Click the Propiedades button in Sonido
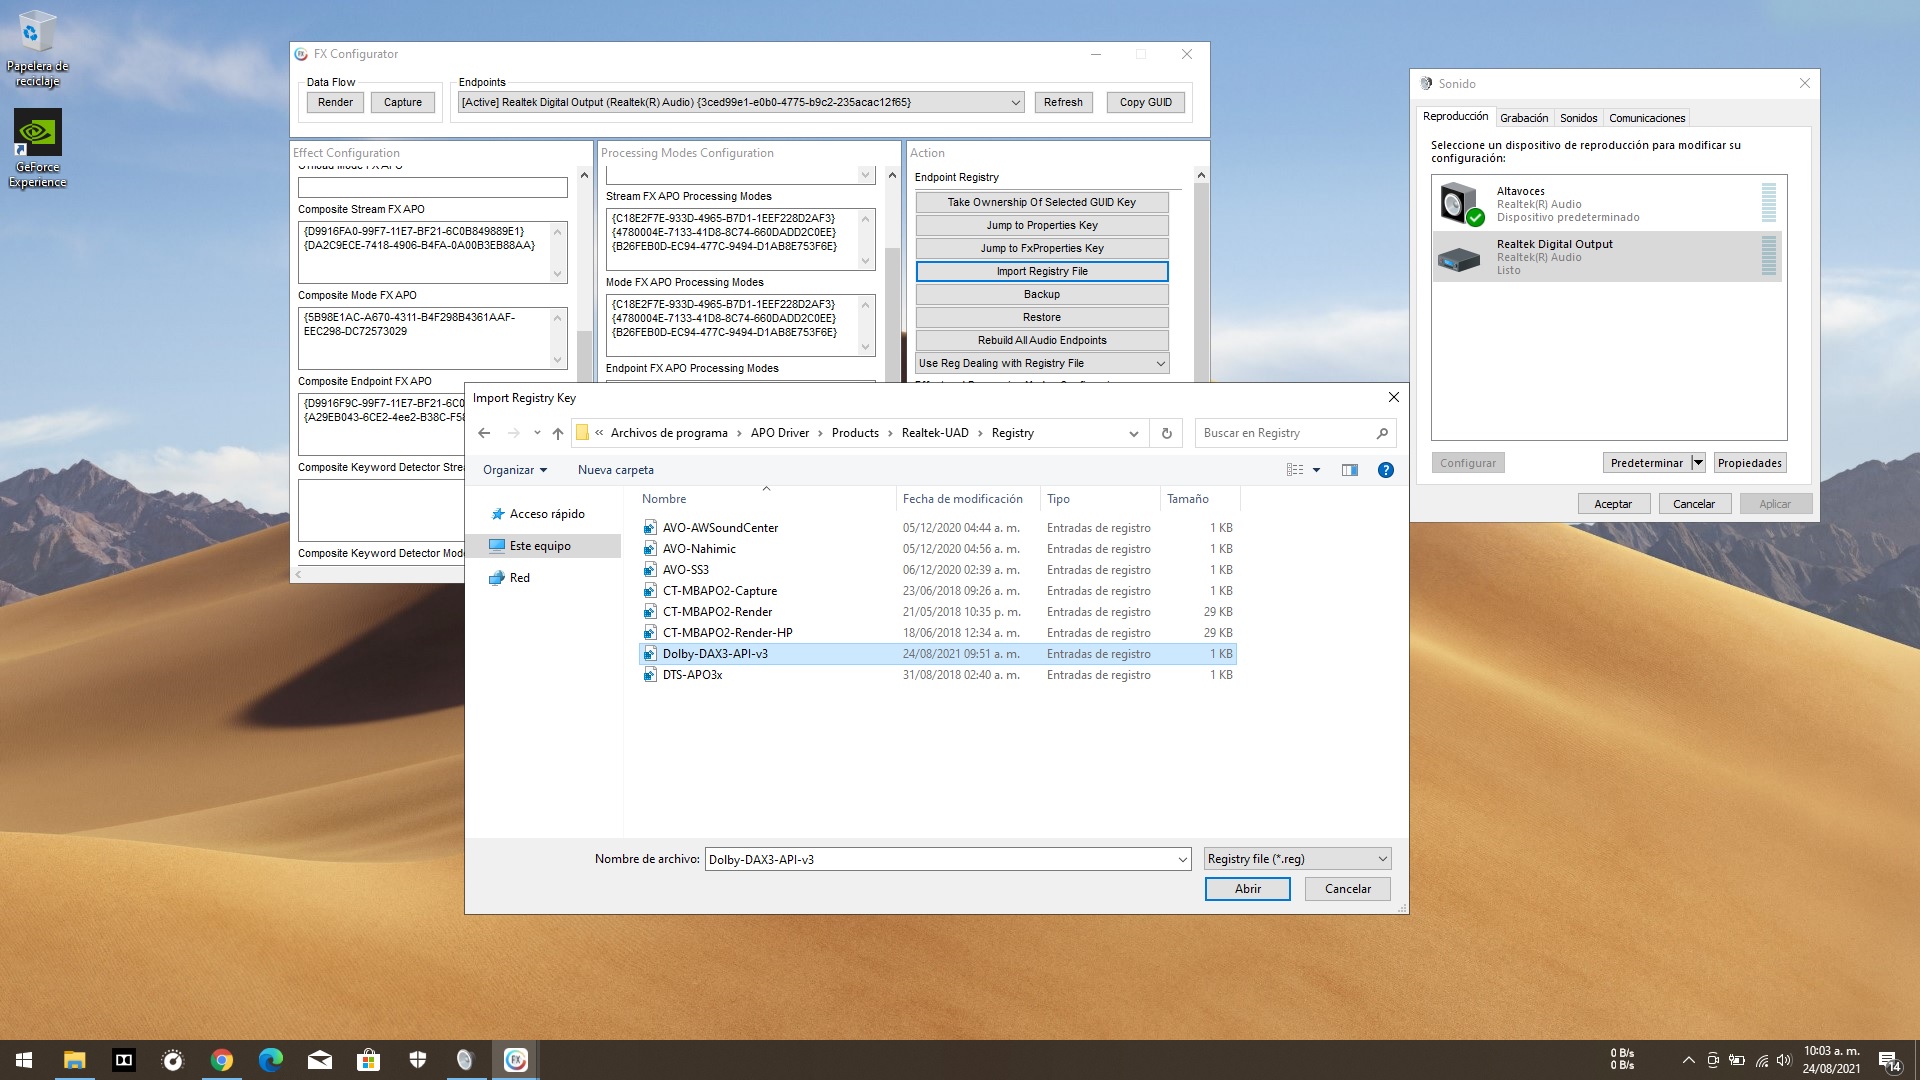 (1749, 463)
